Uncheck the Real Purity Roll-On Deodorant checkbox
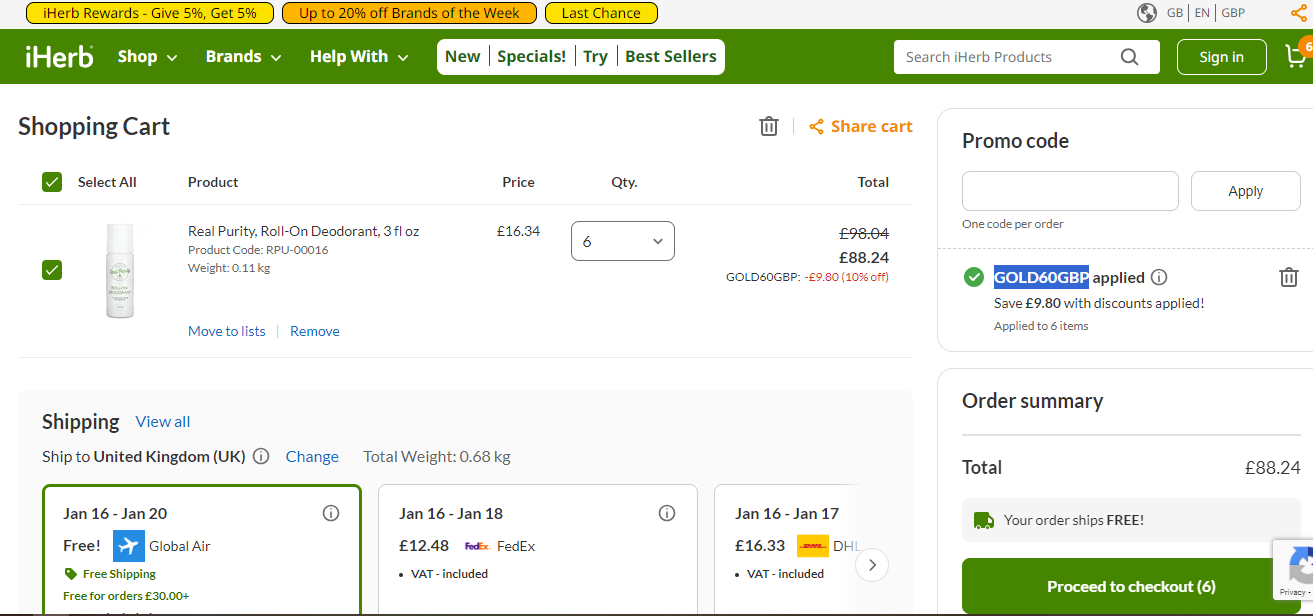Screen dimensions: 1313x616 pos(52,270)
